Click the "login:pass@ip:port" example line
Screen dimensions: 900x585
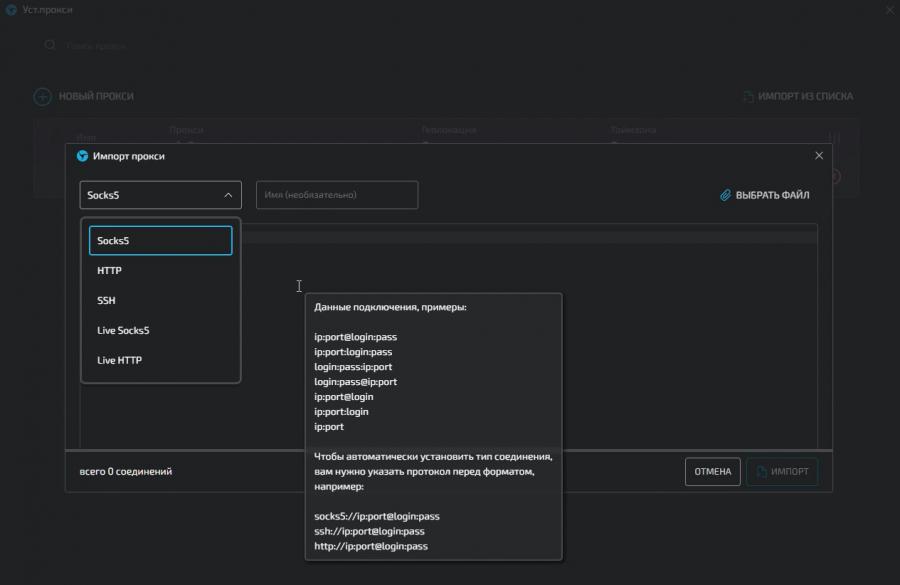click(x=356, y=382)
